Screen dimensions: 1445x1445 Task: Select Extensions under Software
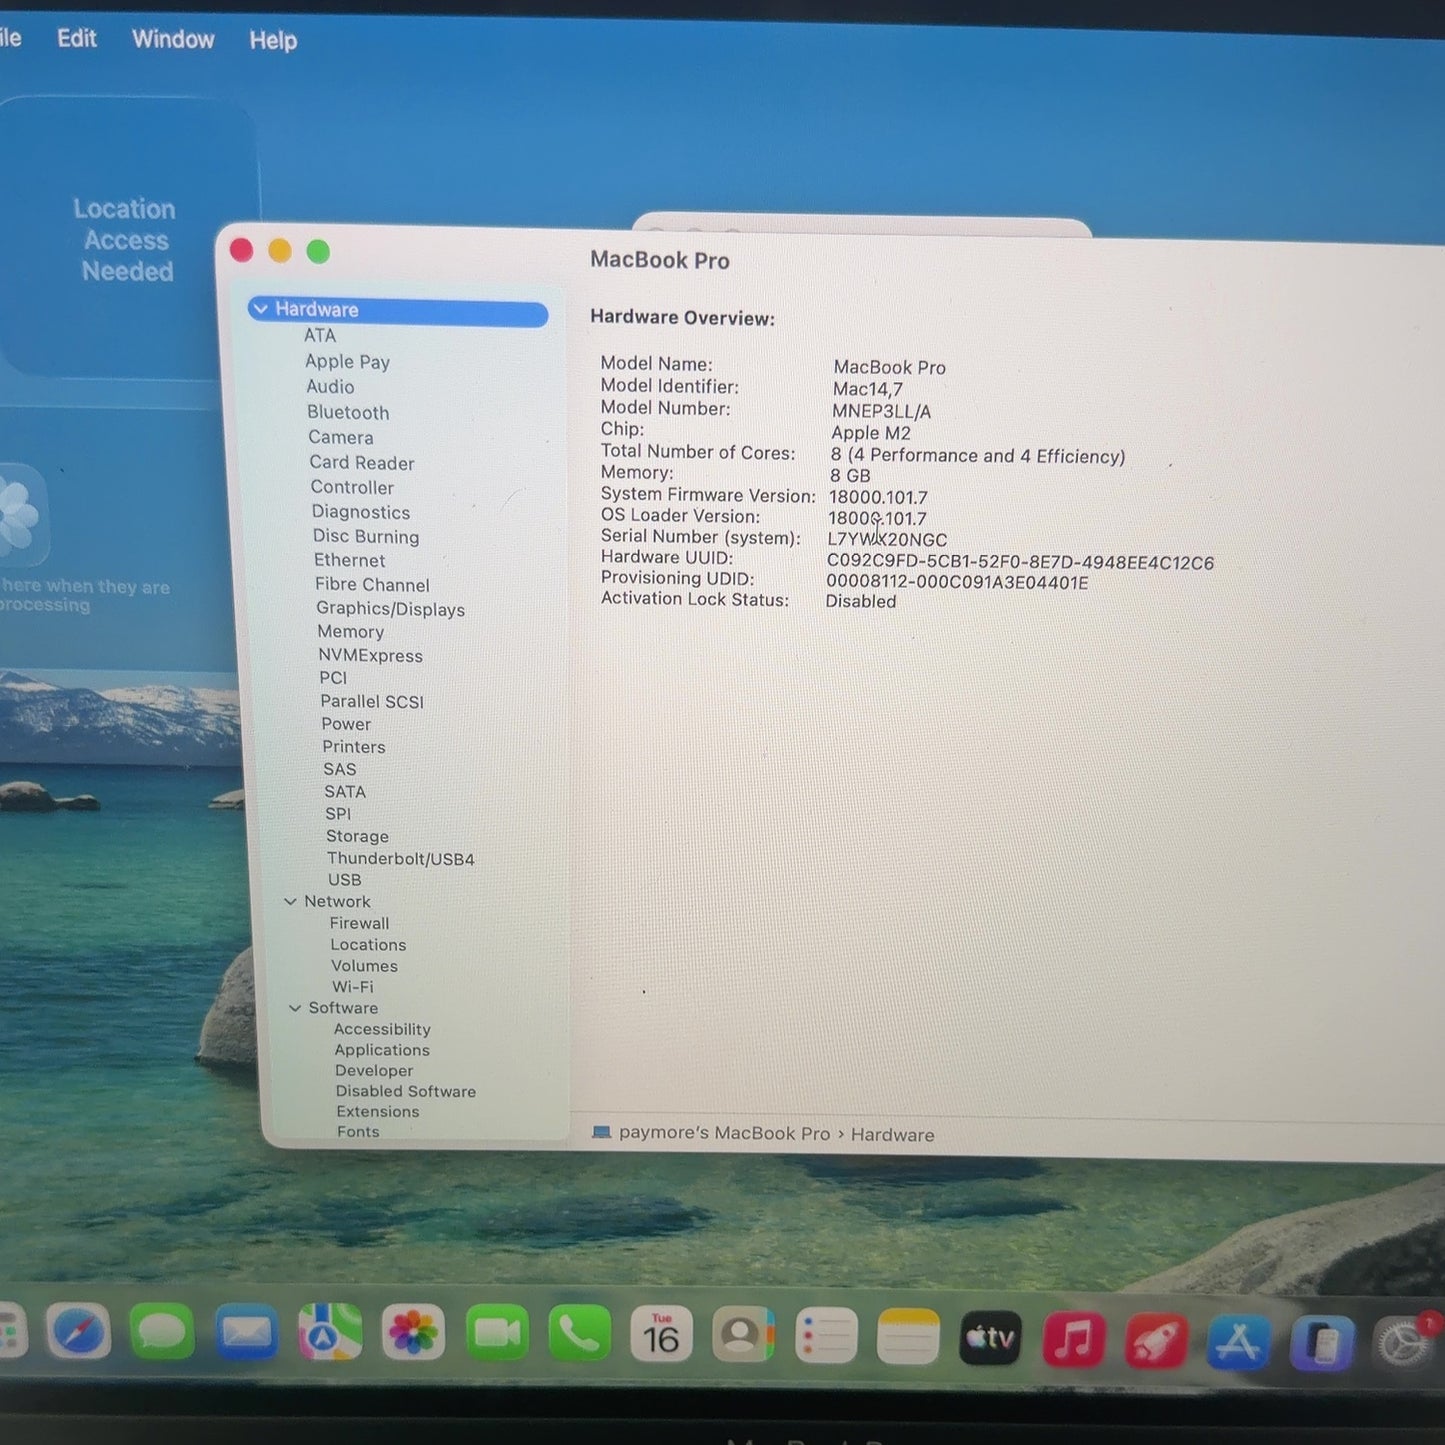tap(377, 1111)
